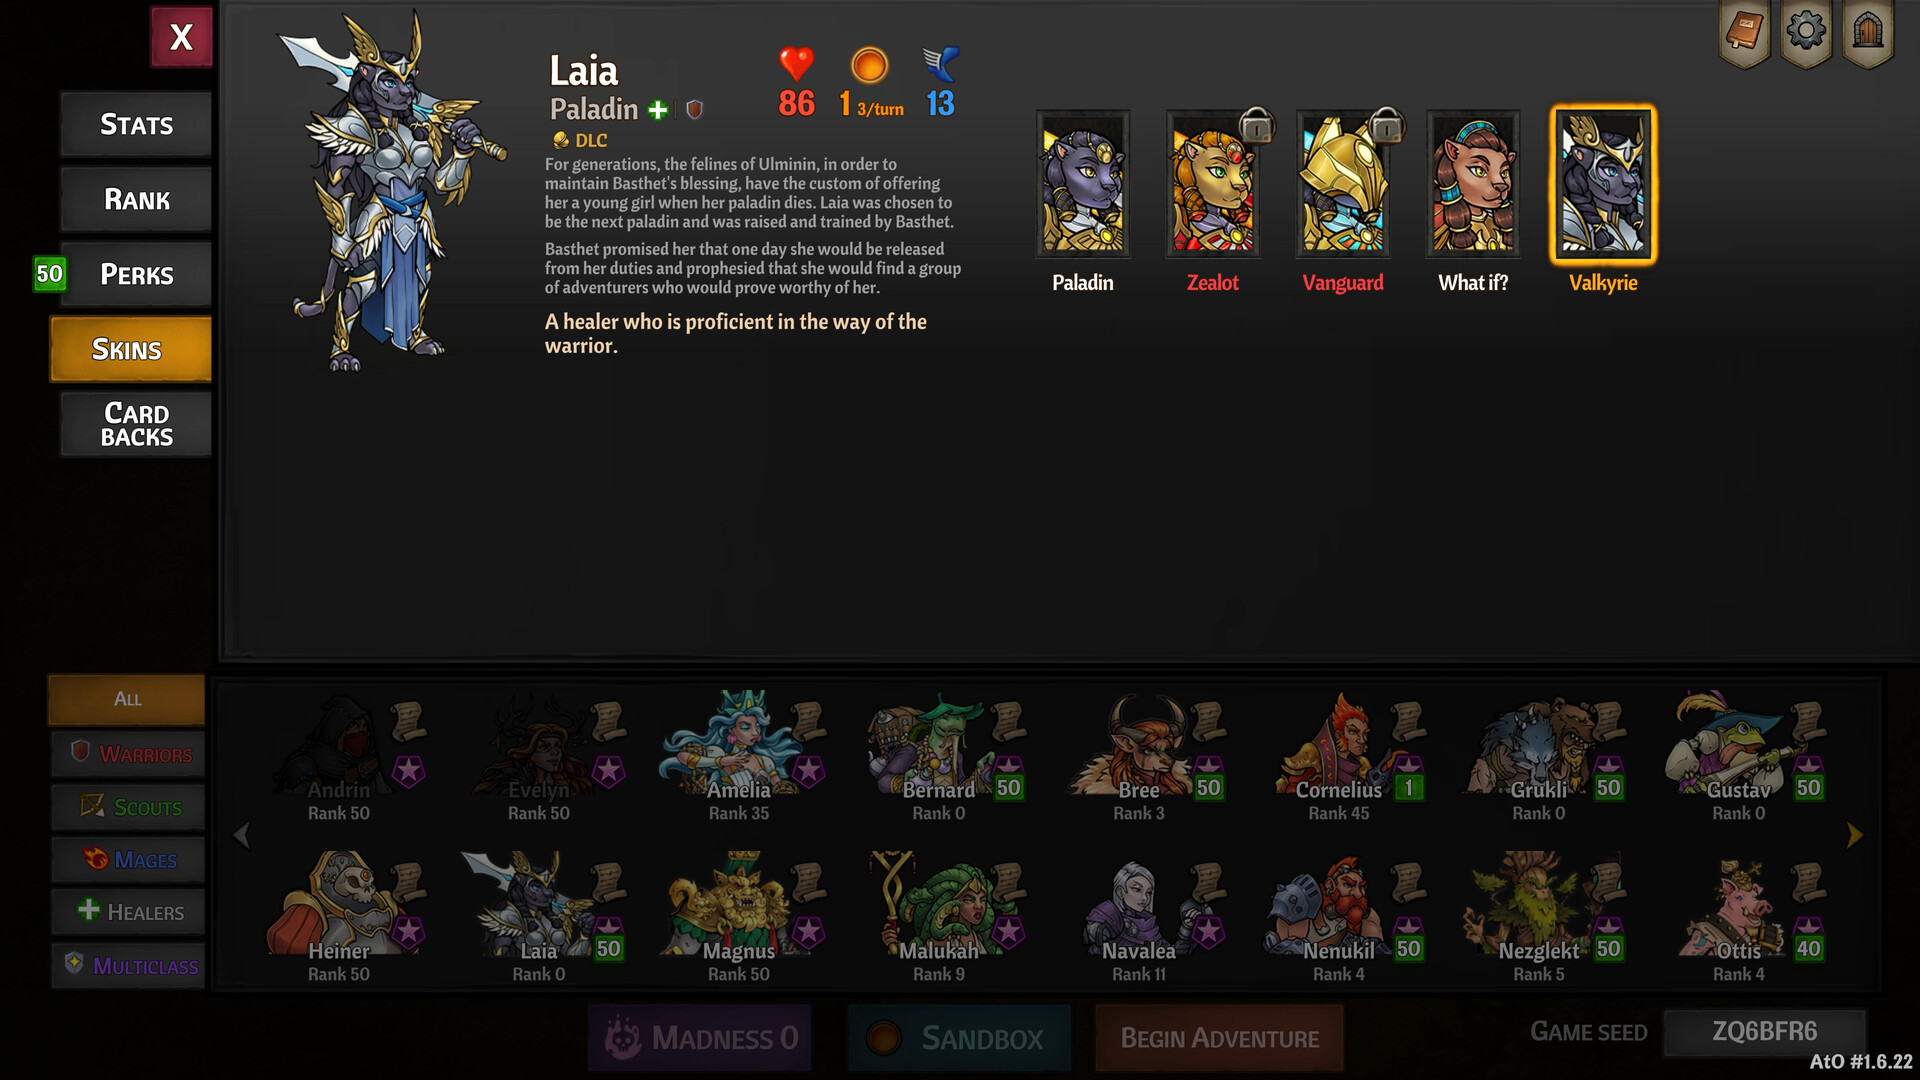This screenshot has height=1080, width=1920.
Task: Select the Zealot skin portrait
Action: tap(1212, 184)
